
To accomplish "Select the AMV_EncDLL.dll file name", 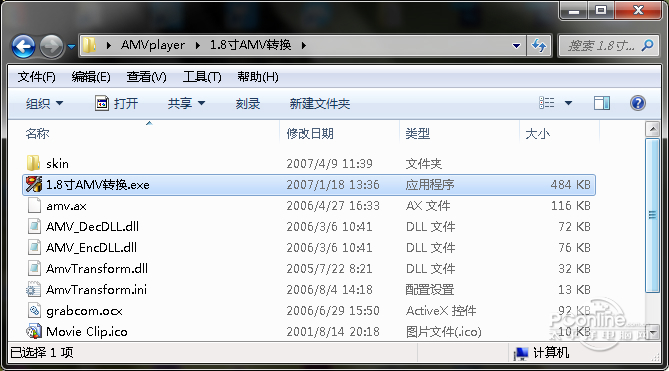I will [91, 247].
